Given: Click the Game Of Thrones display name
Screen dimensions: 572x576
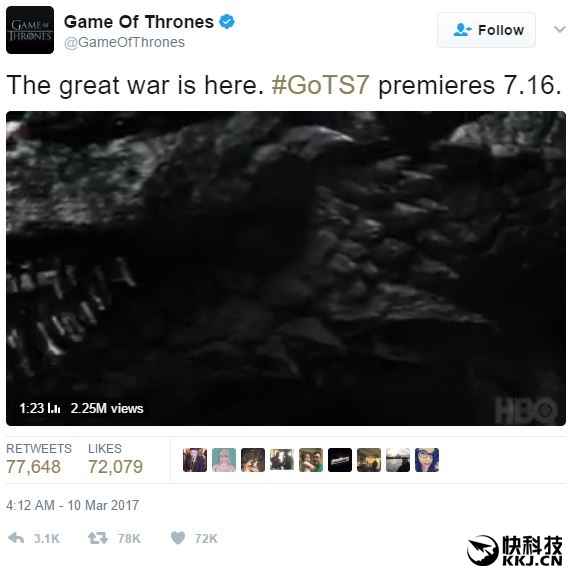Looking at the screenshot, I should click(139, 22).
